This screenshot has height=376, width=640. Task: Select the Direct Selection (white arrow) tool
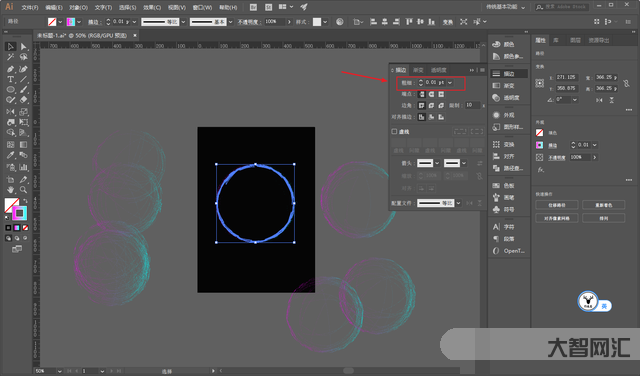click(23, 47)
